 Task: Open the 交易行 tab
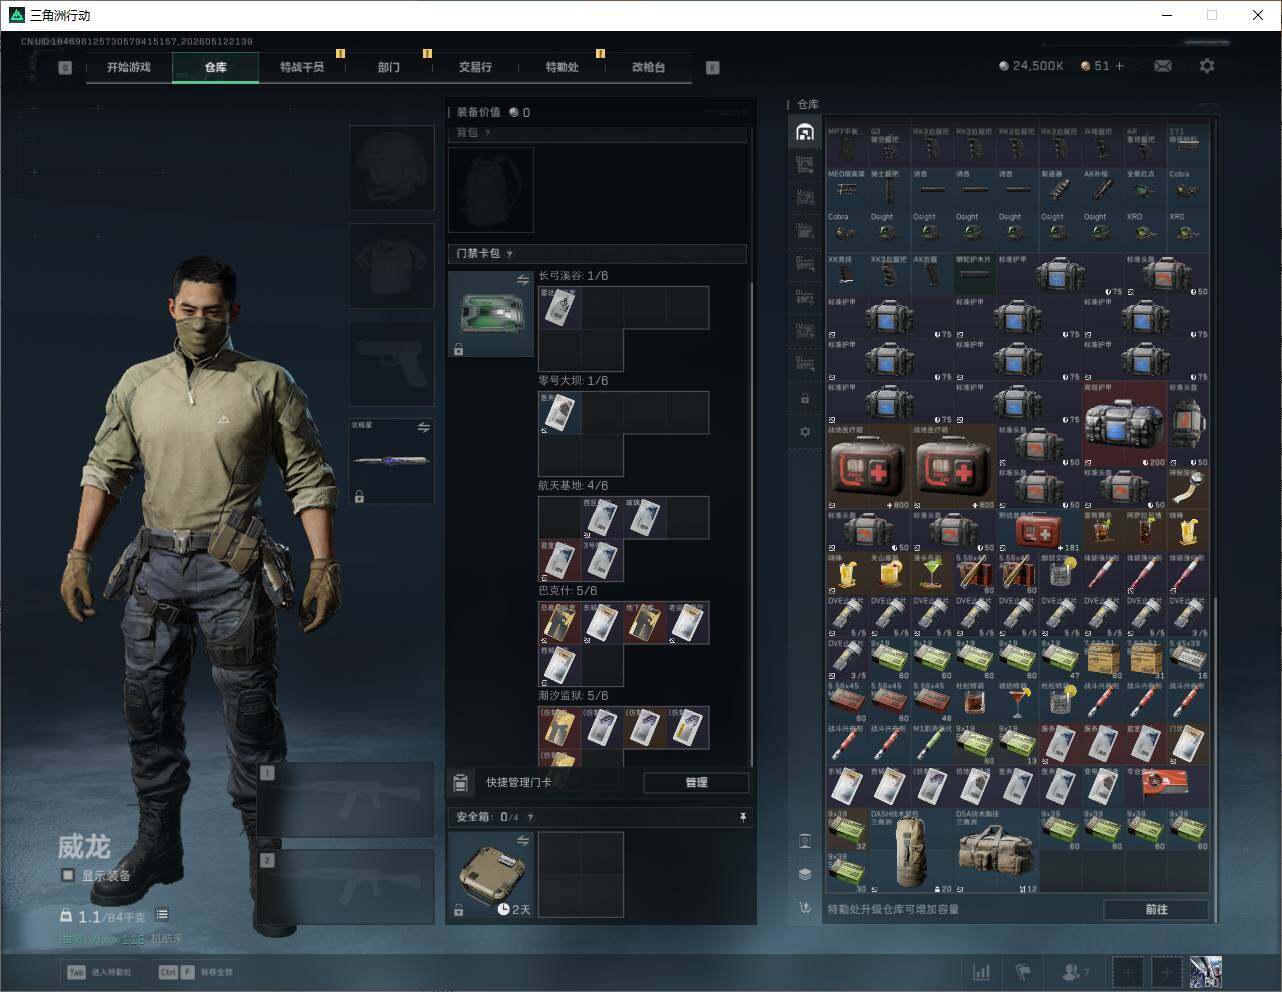(475, 67)
